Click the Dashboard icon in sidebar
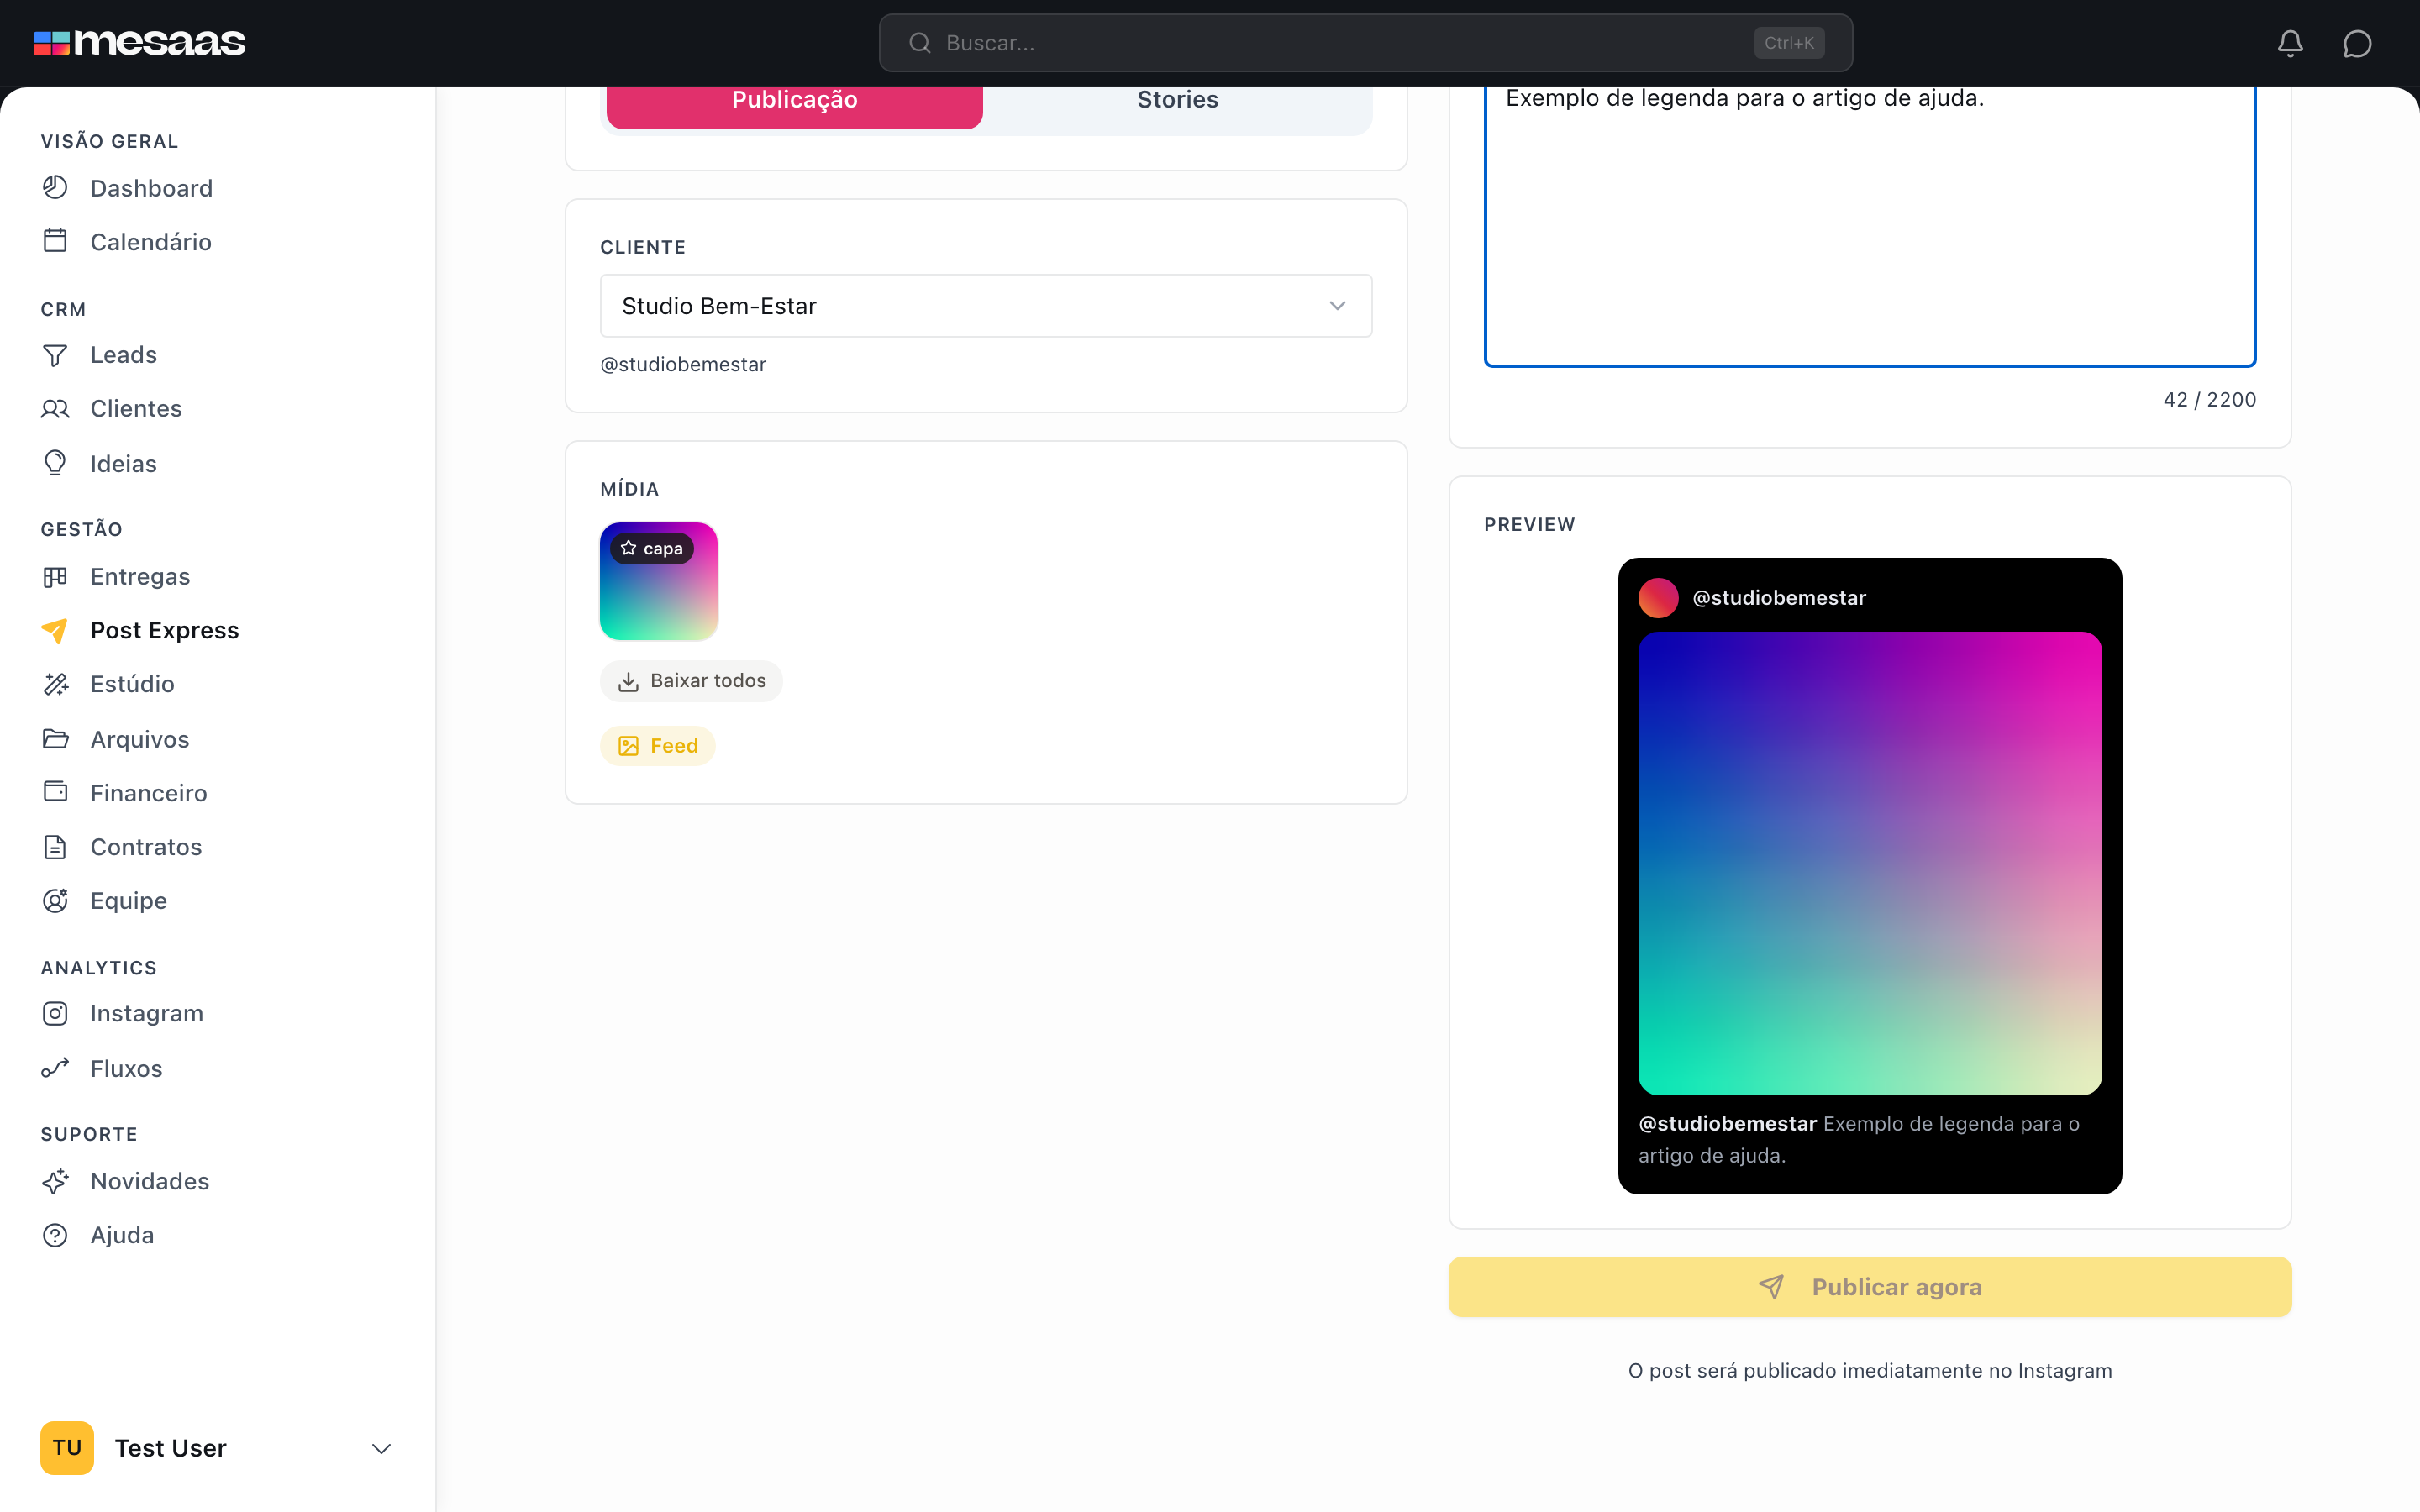This screenshot has height=1512, width=2420. click(x=55, y=187)
